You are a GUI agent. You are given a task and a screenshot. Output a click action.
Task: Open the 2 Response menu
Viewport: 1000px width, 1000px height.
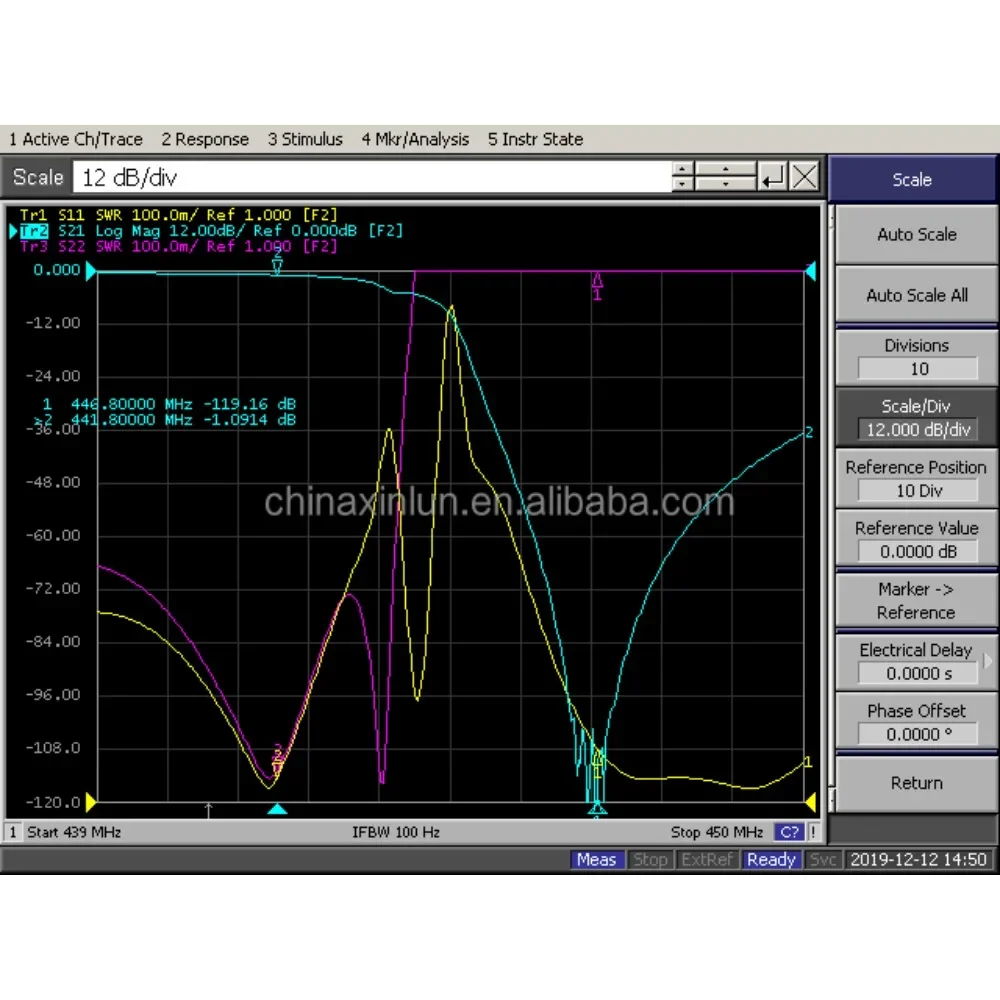205,139
